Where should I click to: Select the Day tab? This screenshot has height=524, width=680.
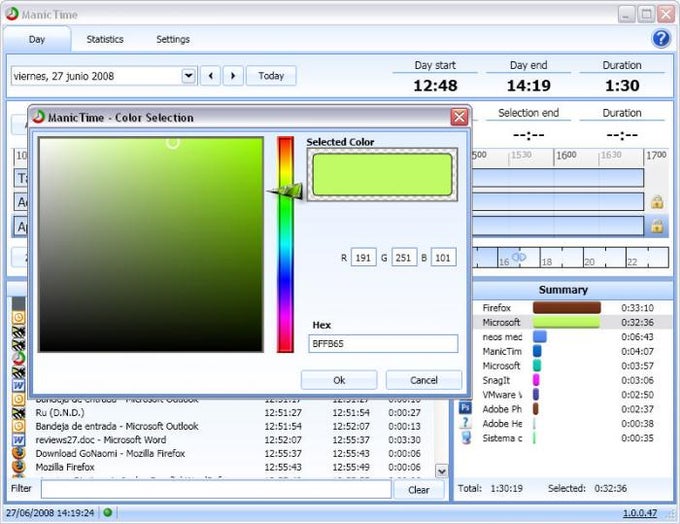(37, 39)
